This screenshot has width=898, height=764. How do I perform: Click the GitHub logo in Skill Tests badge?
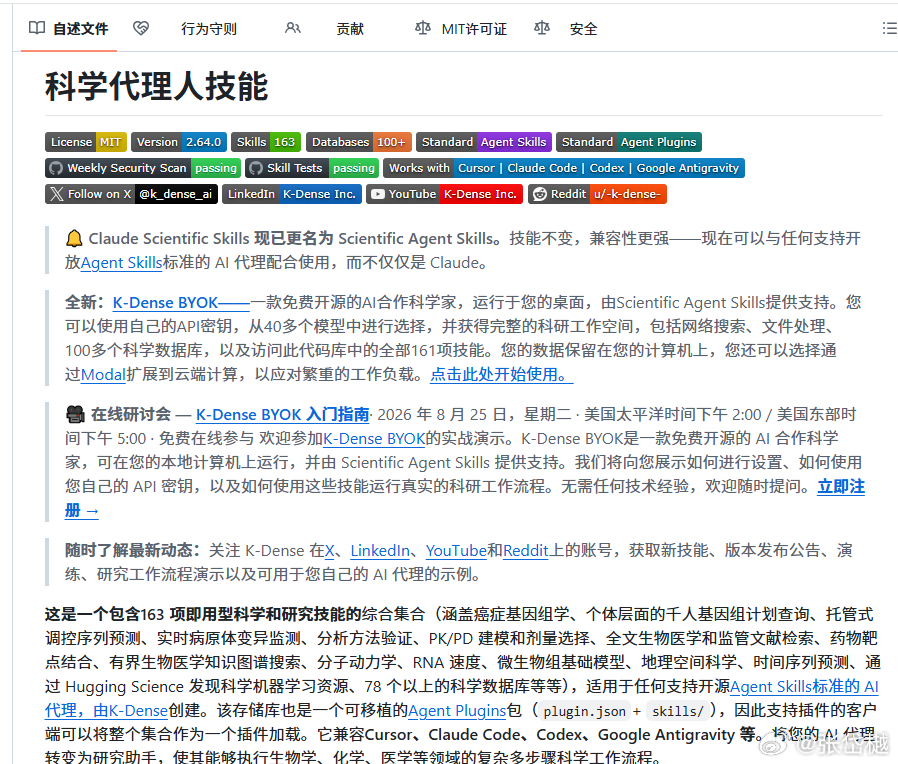(256, 168)
